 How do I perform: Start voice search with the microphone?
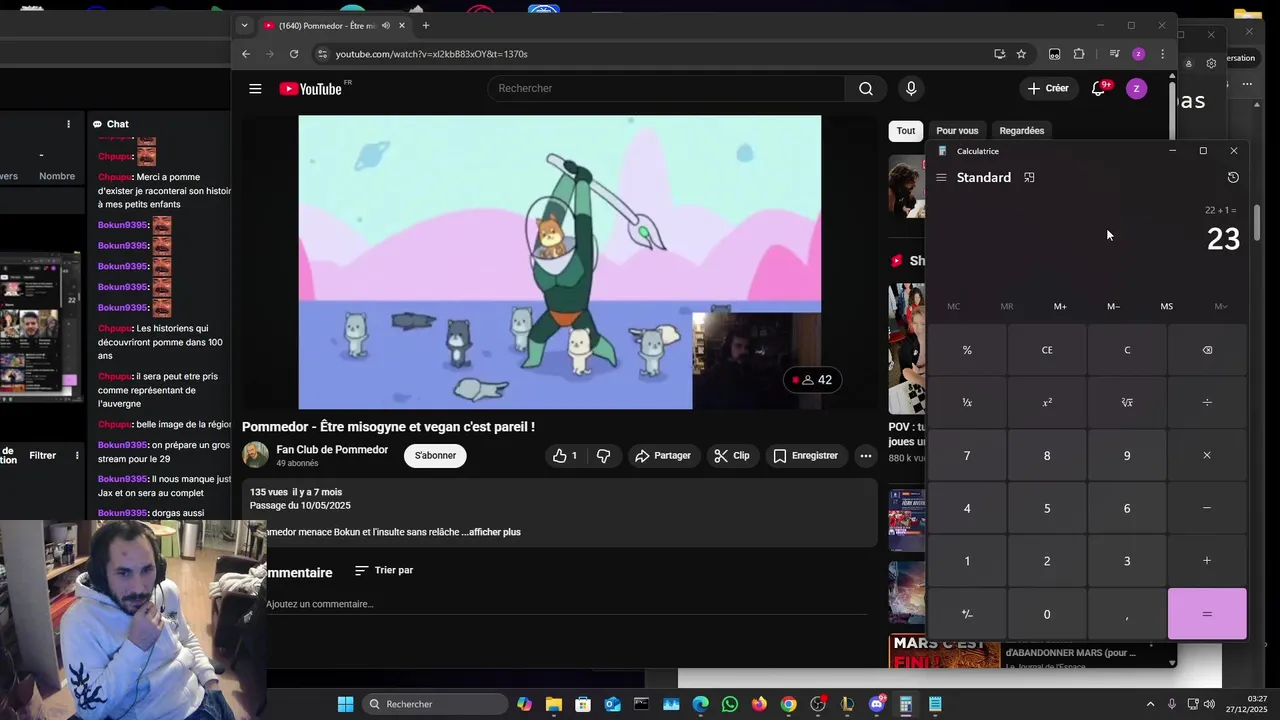coord(911,89)
